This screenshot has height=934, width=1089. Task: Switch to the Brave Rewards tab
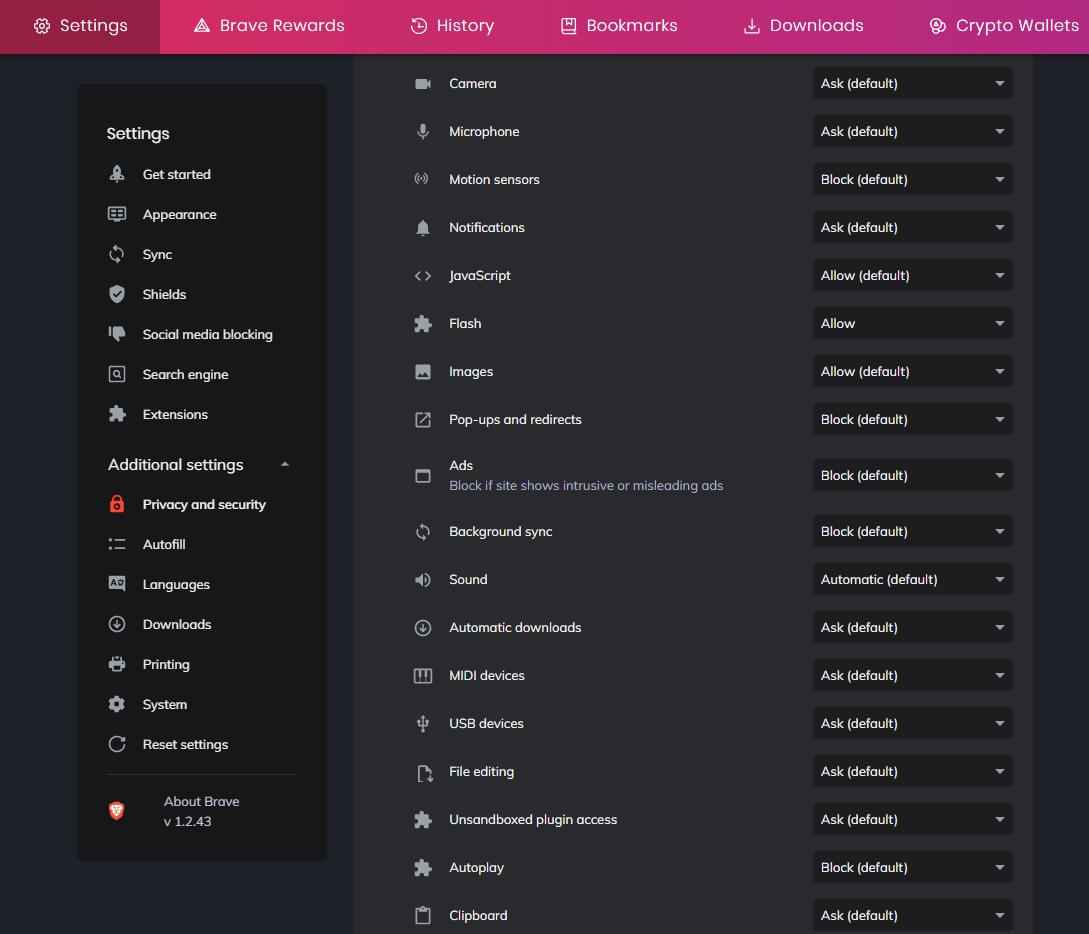[x=269, y=26]
